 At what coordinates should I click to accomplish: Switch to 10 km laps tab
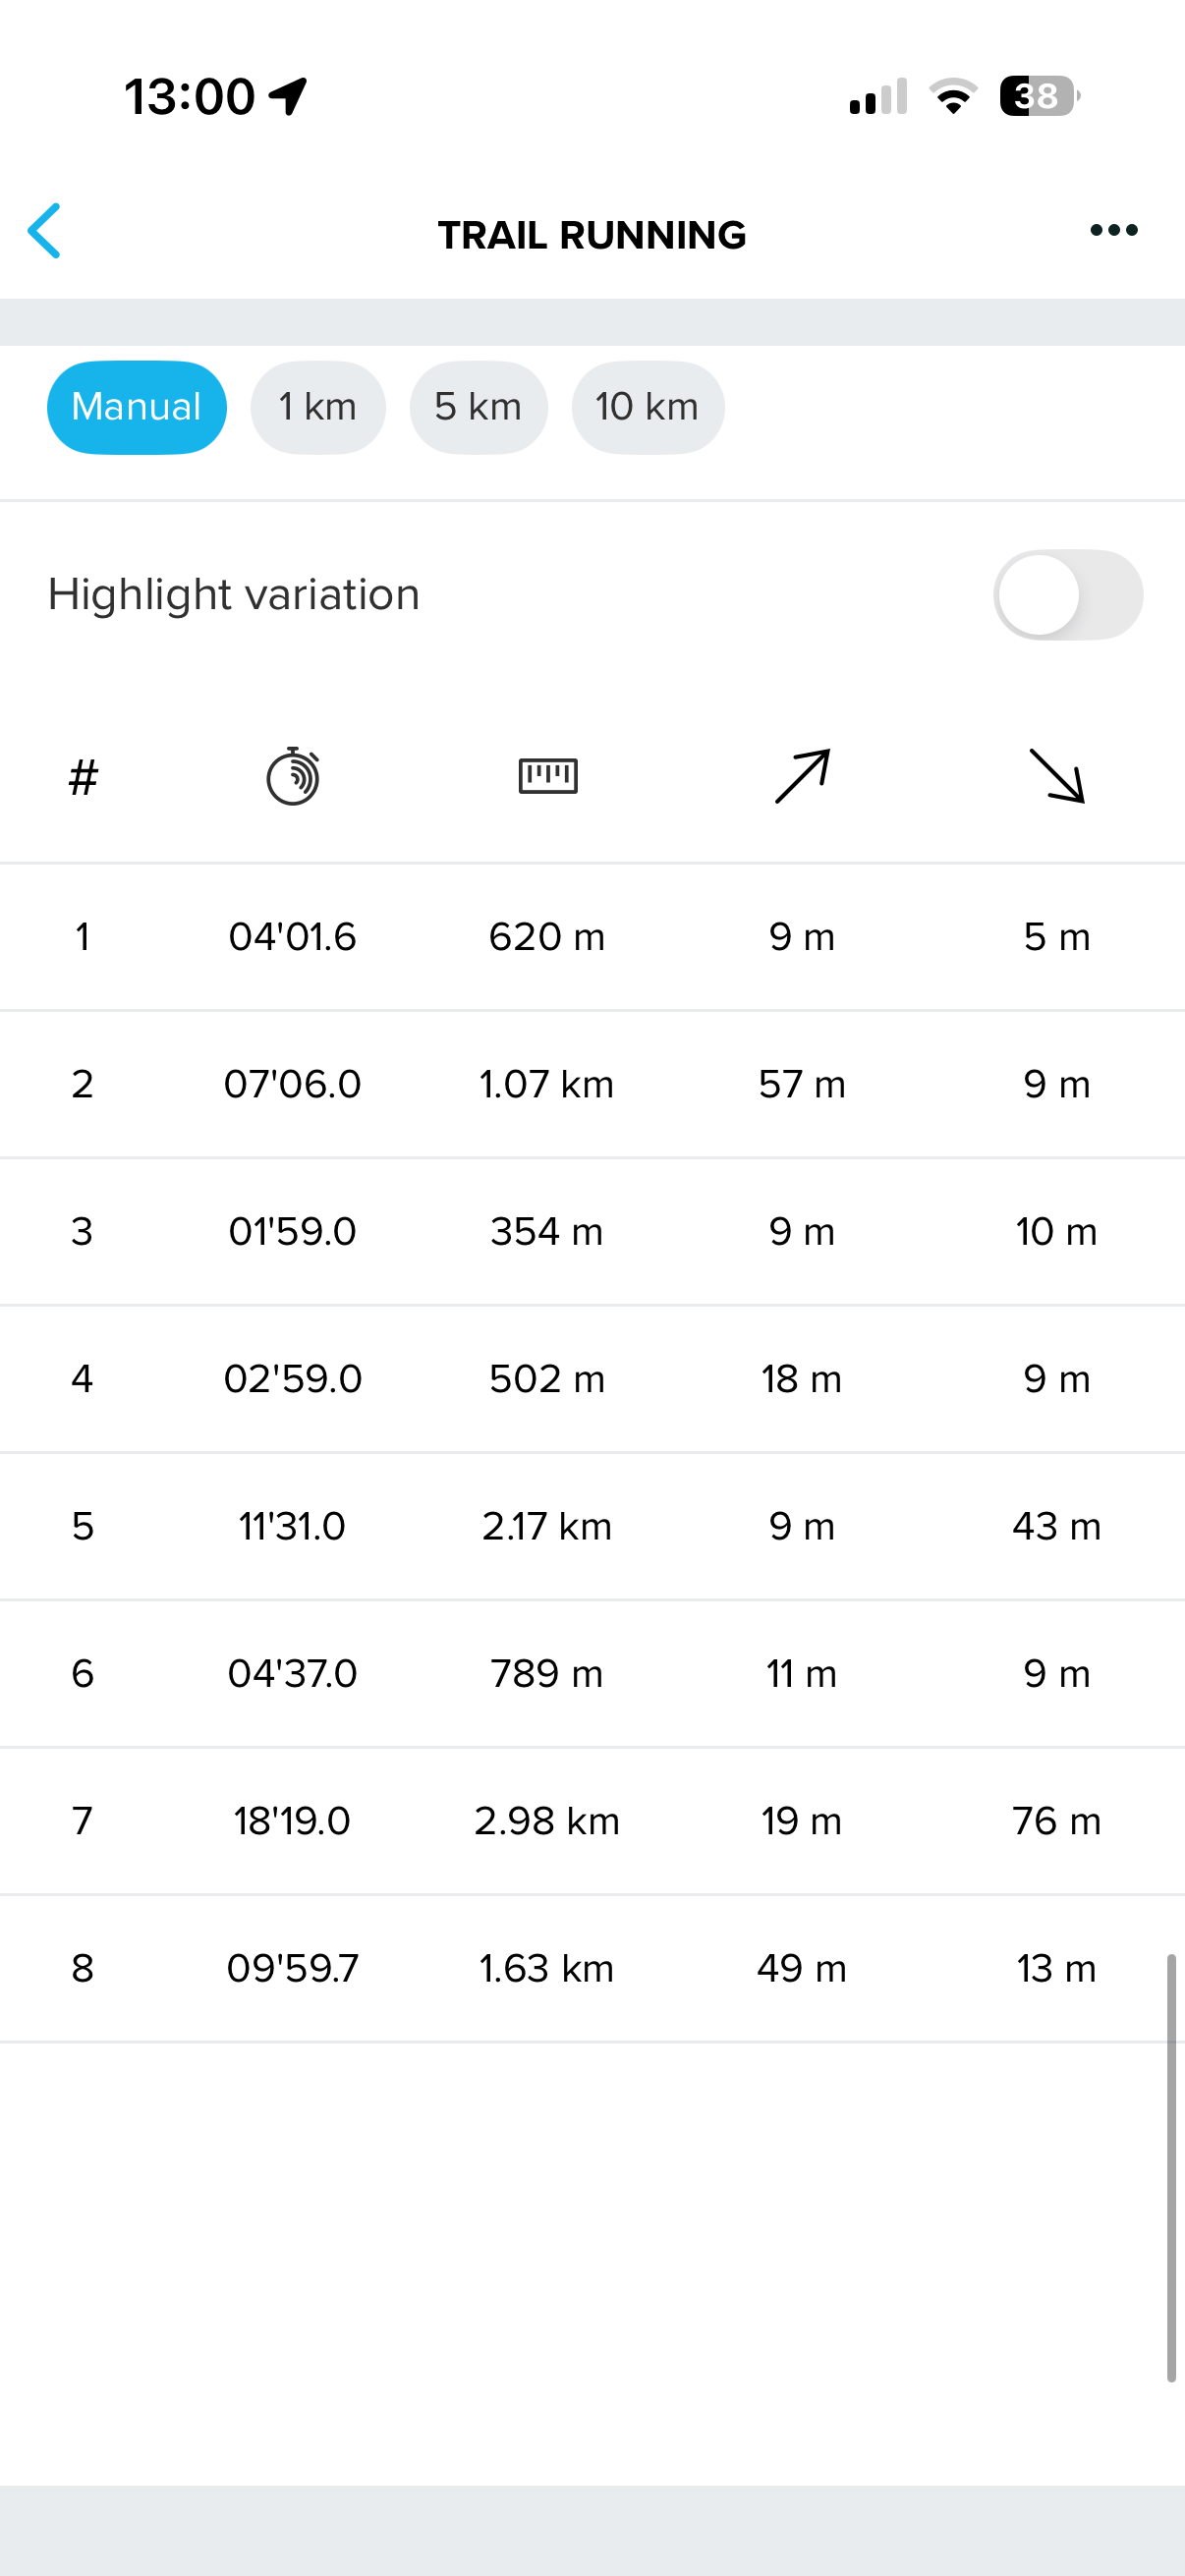tap(647, 407)
